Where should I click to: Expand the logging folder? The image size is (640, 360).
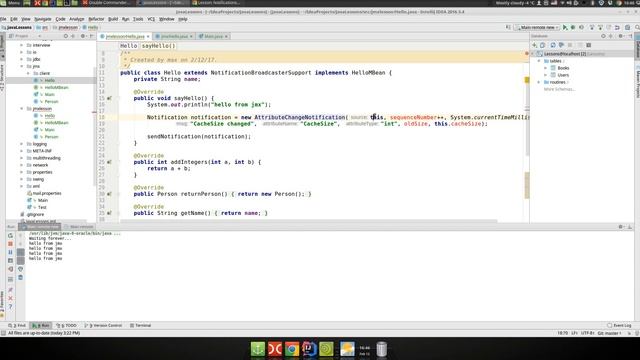click(x=22, y=144)
